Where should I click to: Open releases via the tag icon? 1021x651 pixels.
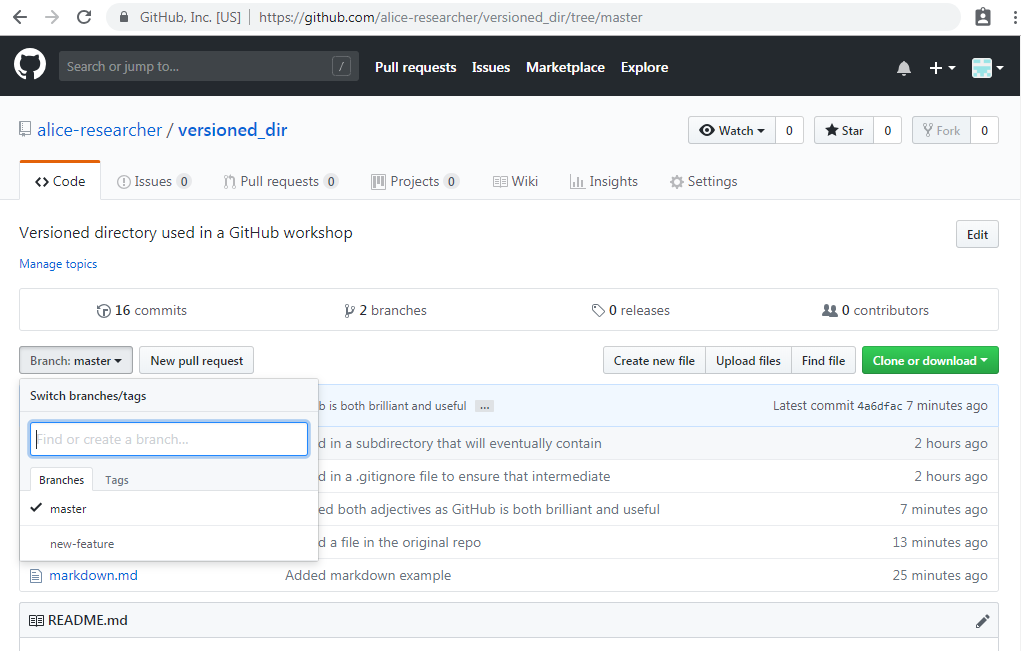tap(599, 310)
